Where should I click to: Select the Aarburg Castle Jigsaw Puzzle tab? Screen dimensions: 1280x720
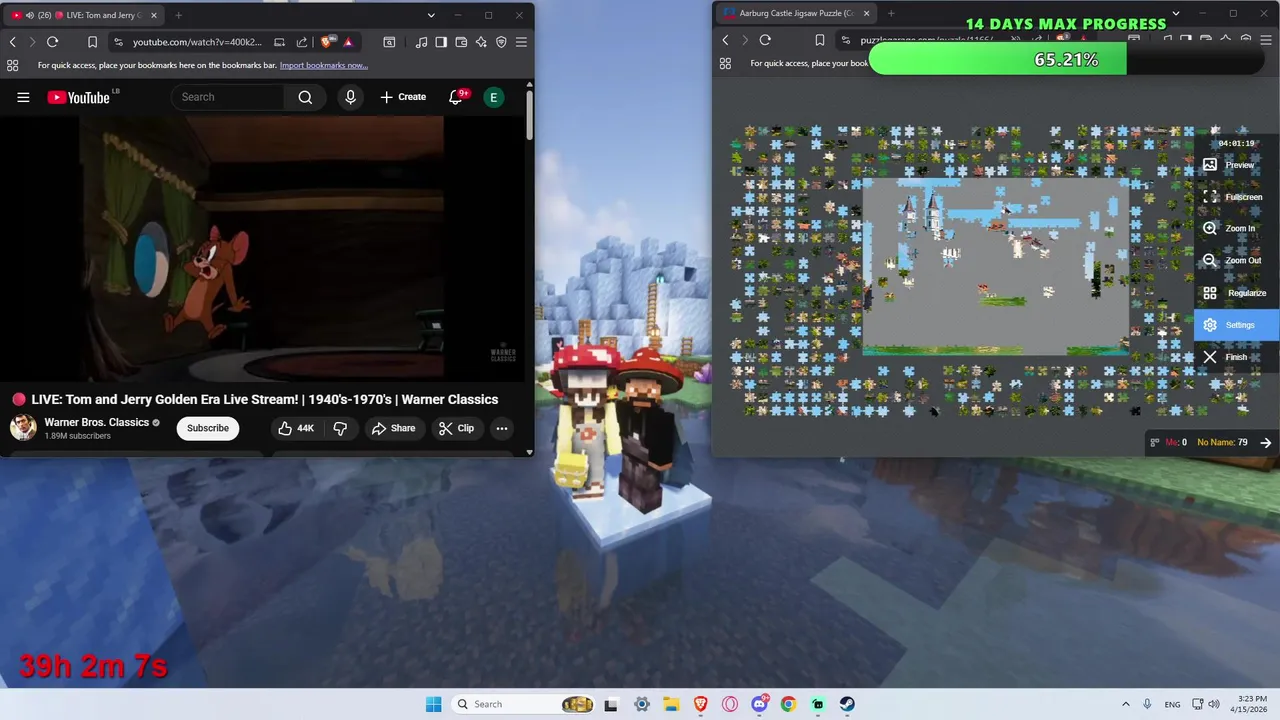[795, 14]
